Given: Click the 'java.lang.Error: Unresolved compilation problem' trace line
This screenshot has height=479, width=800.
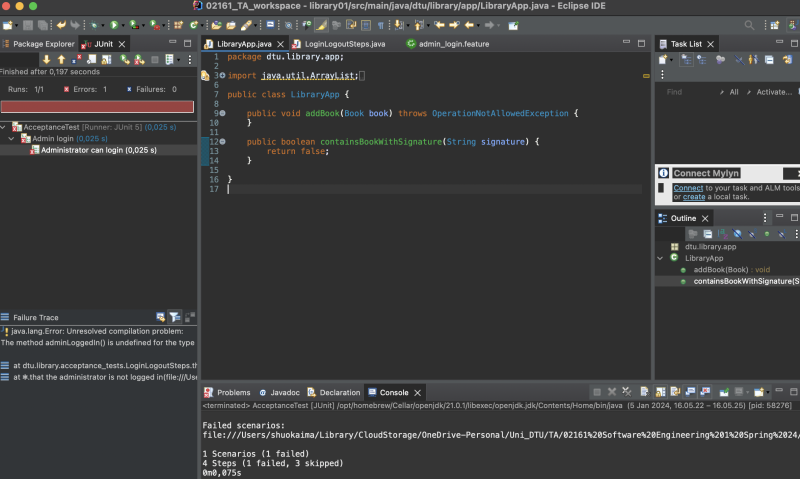Looking at the screenshot, I should pos(97,331).
